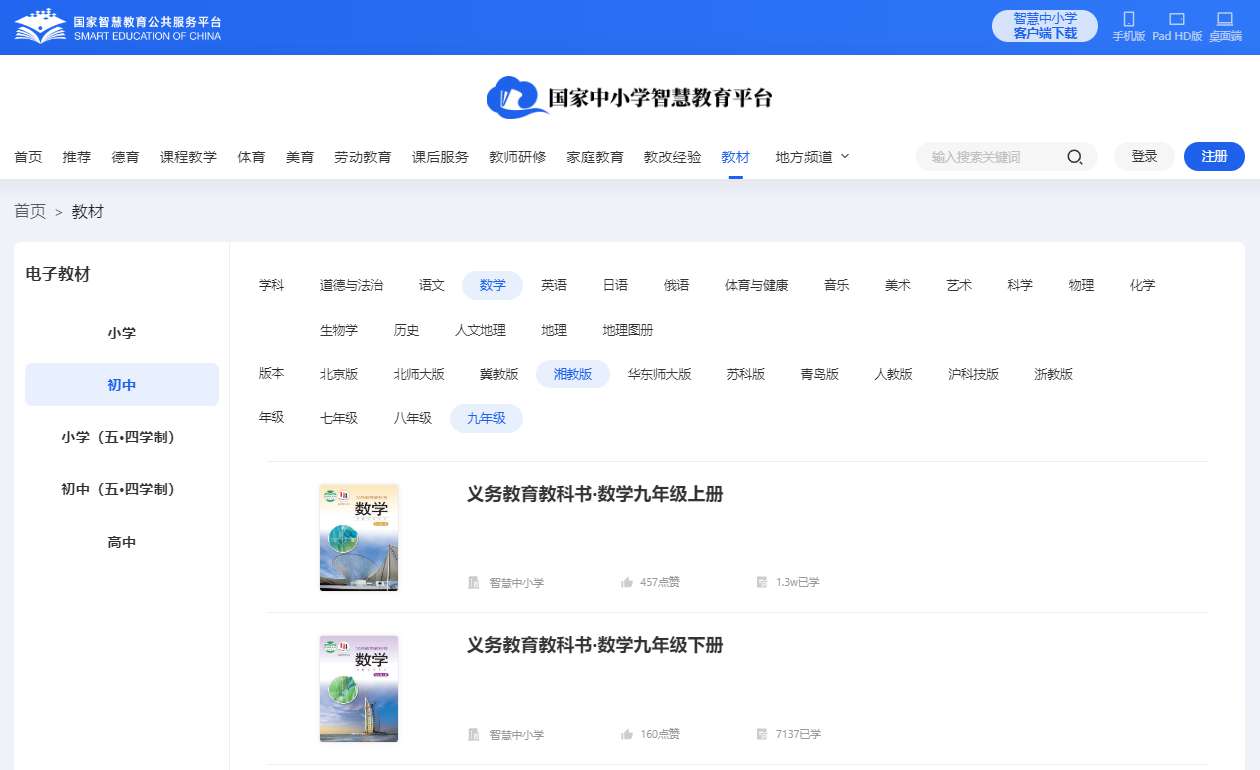The height and width of the screenshot is (770, 1260).
Task: Open the 桌面端 desktop icon
Action: 1224,20
